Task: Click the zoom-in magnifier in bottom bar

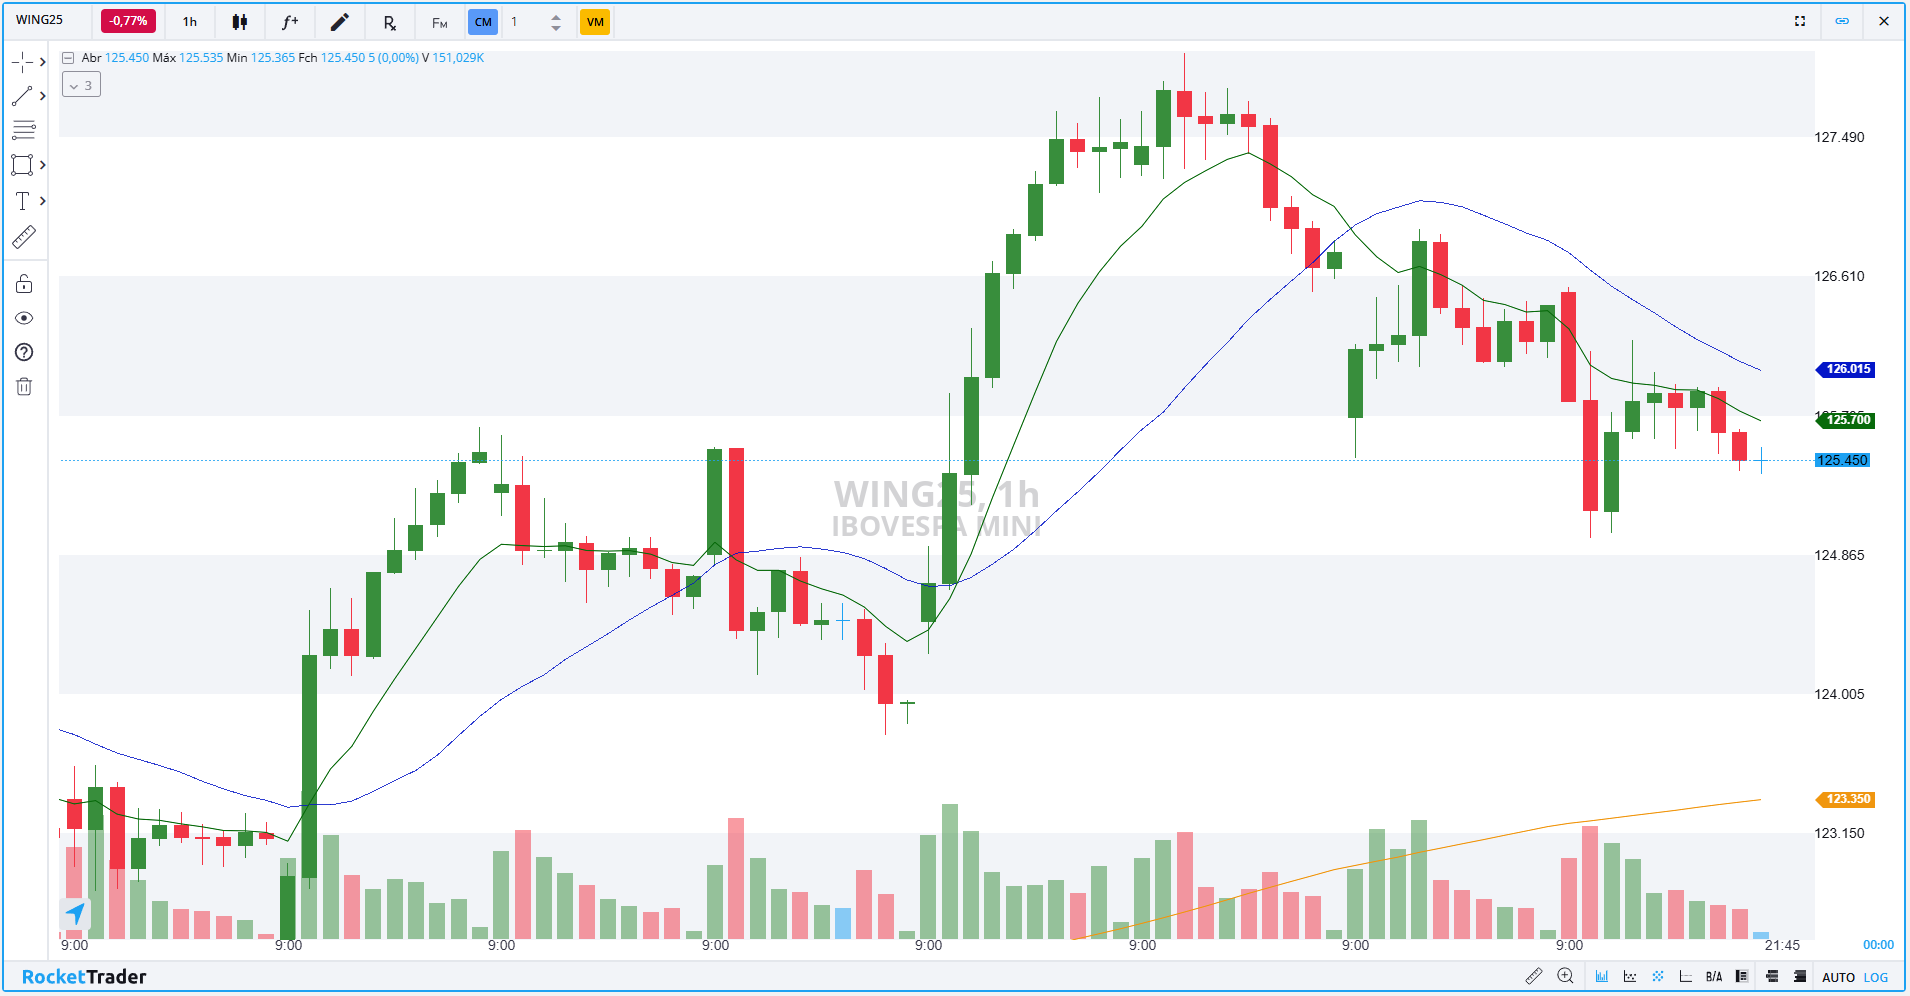Action: coord(1565,977)
